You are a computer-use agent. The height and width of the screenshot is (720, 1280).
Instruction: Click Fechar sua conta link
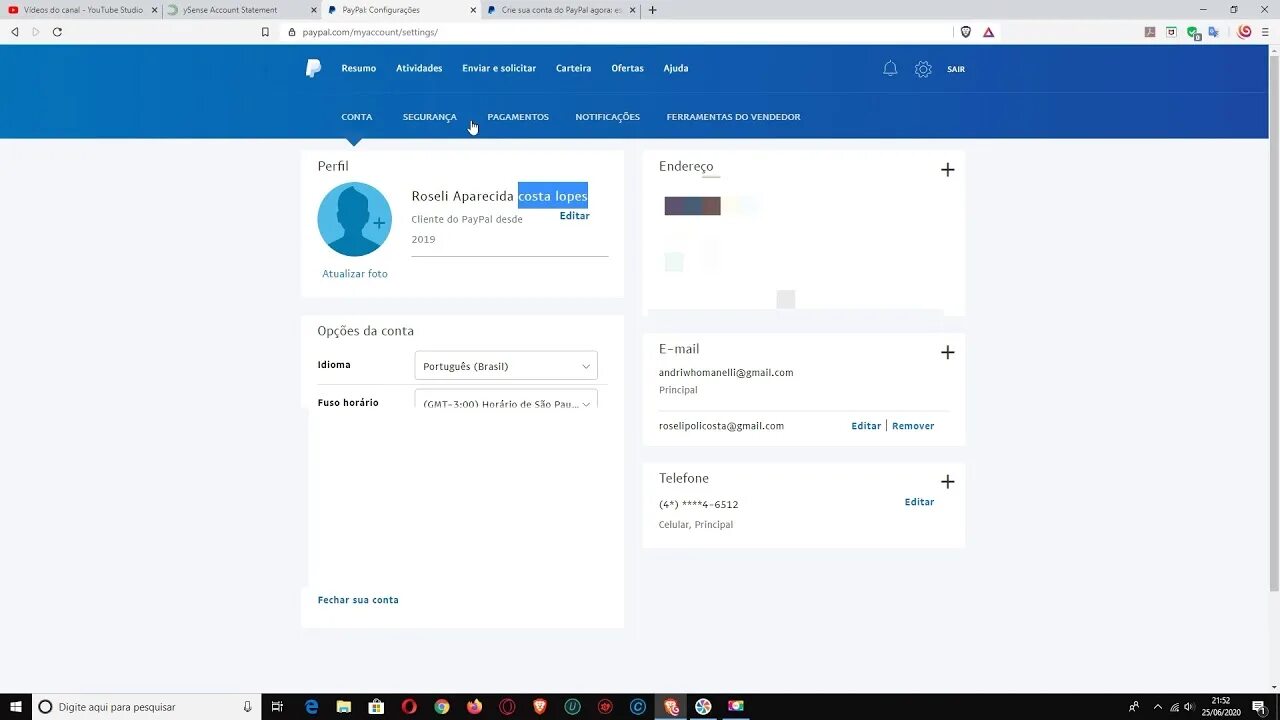(x=358, y=600)
